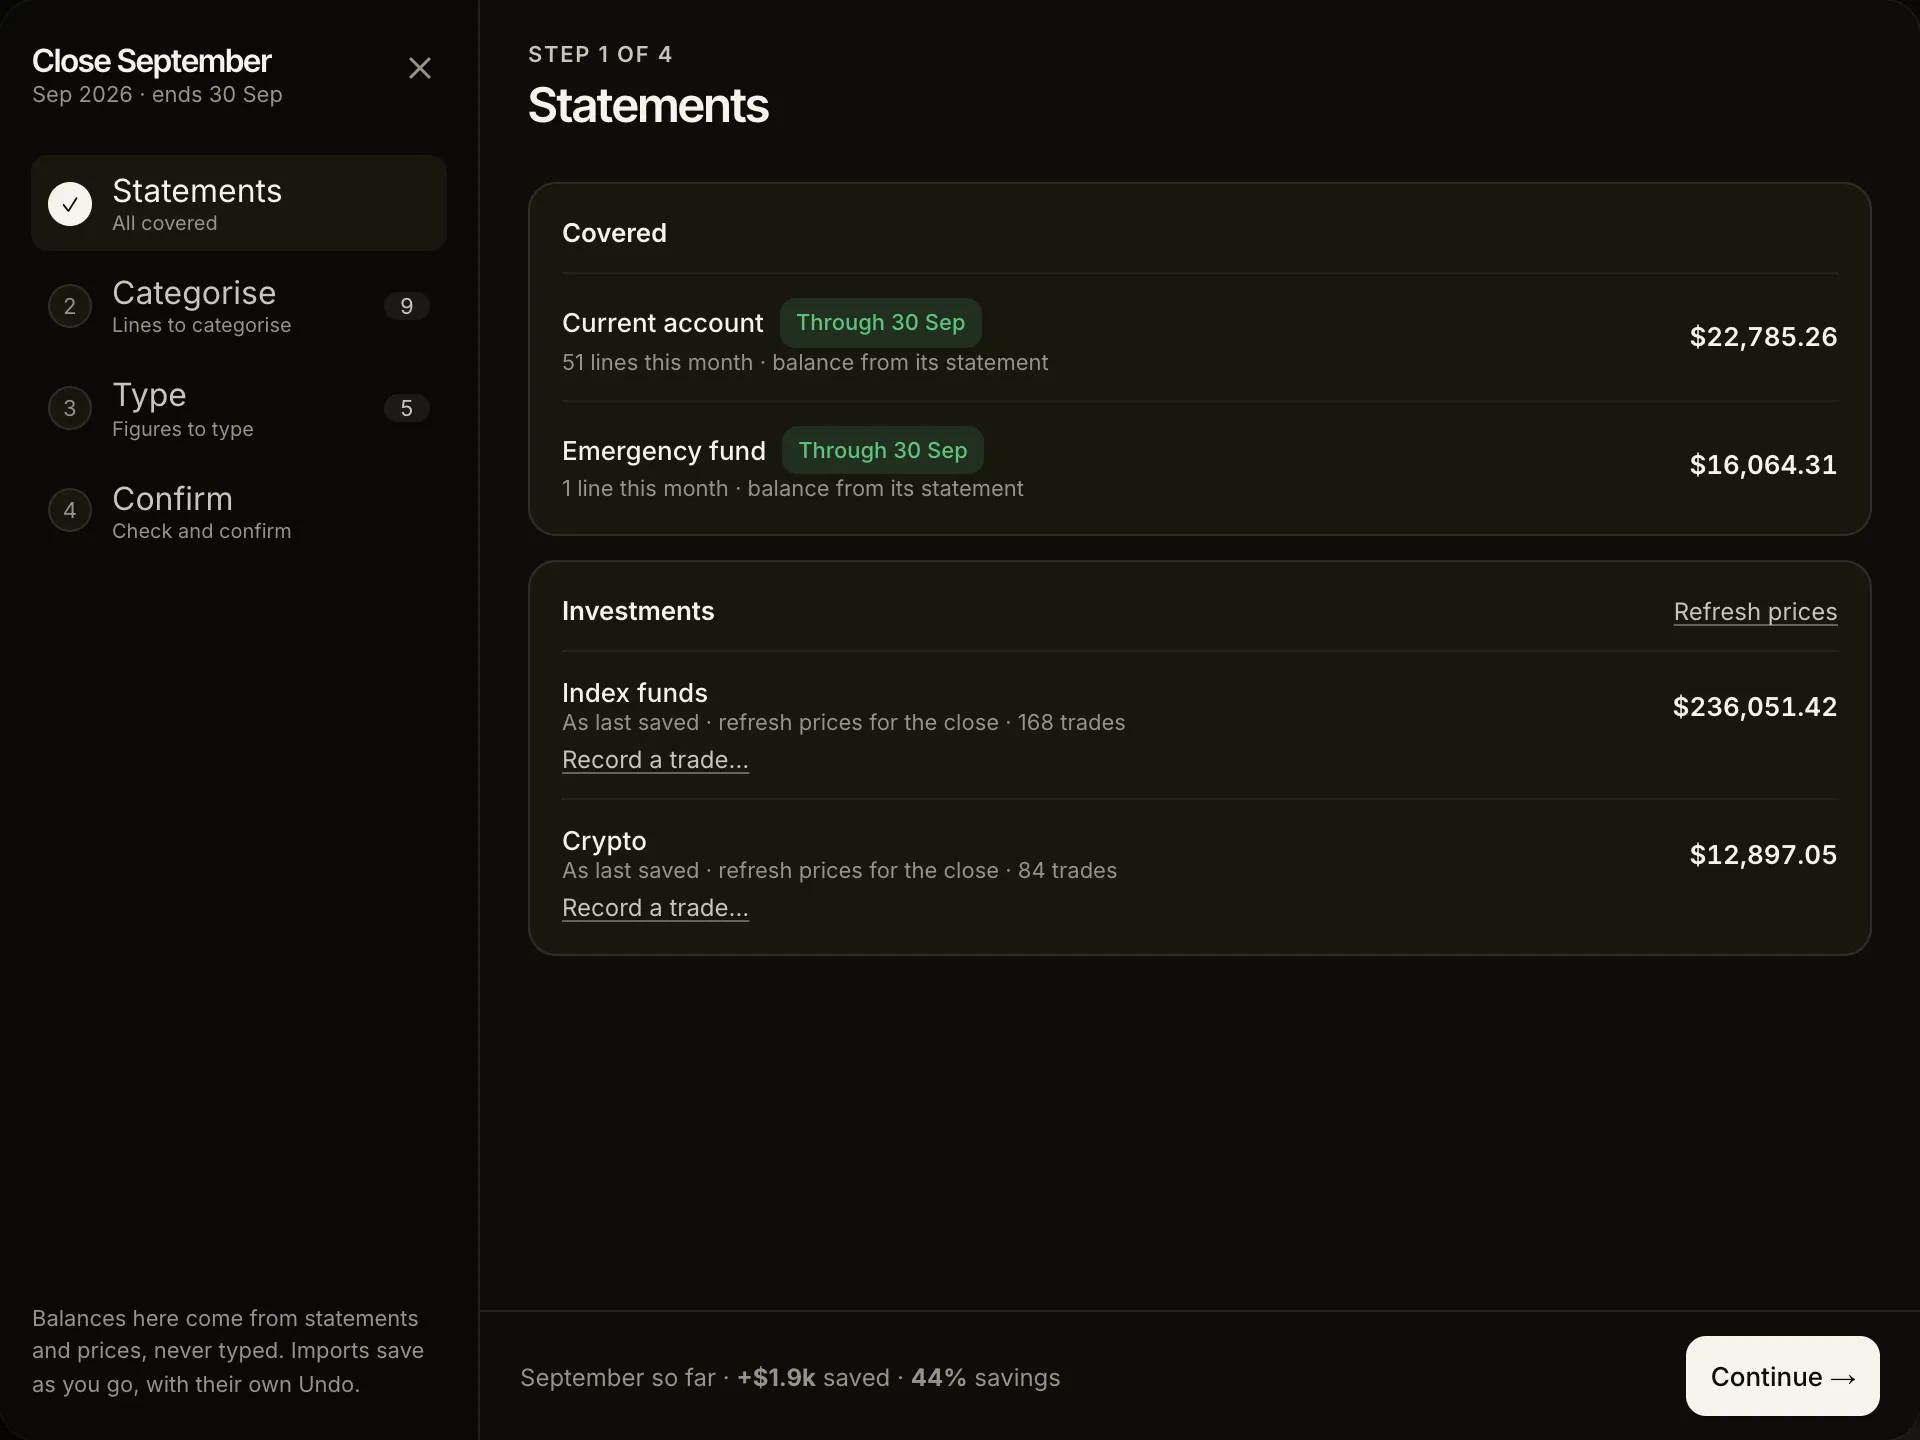Screen dimensions: 1920x1440
Task: Click the step 4 number circle
Action: point(70,511)
